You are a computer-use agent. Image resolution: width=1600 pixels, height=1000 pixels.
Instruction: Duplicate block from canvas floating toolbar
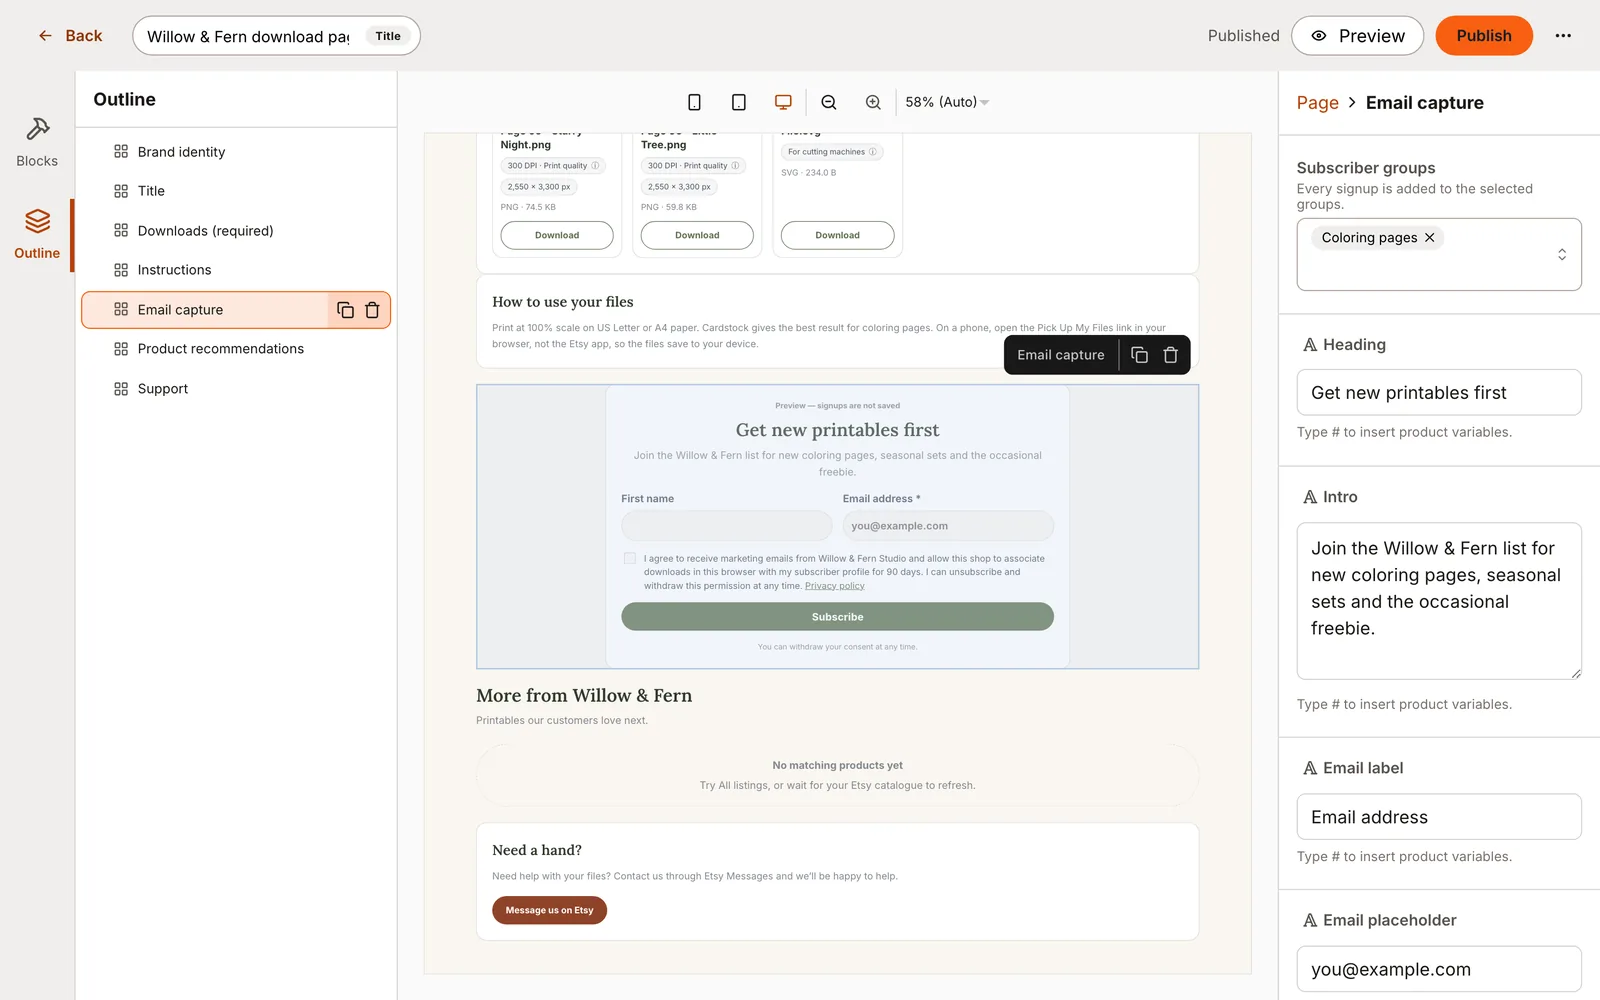1139,355
